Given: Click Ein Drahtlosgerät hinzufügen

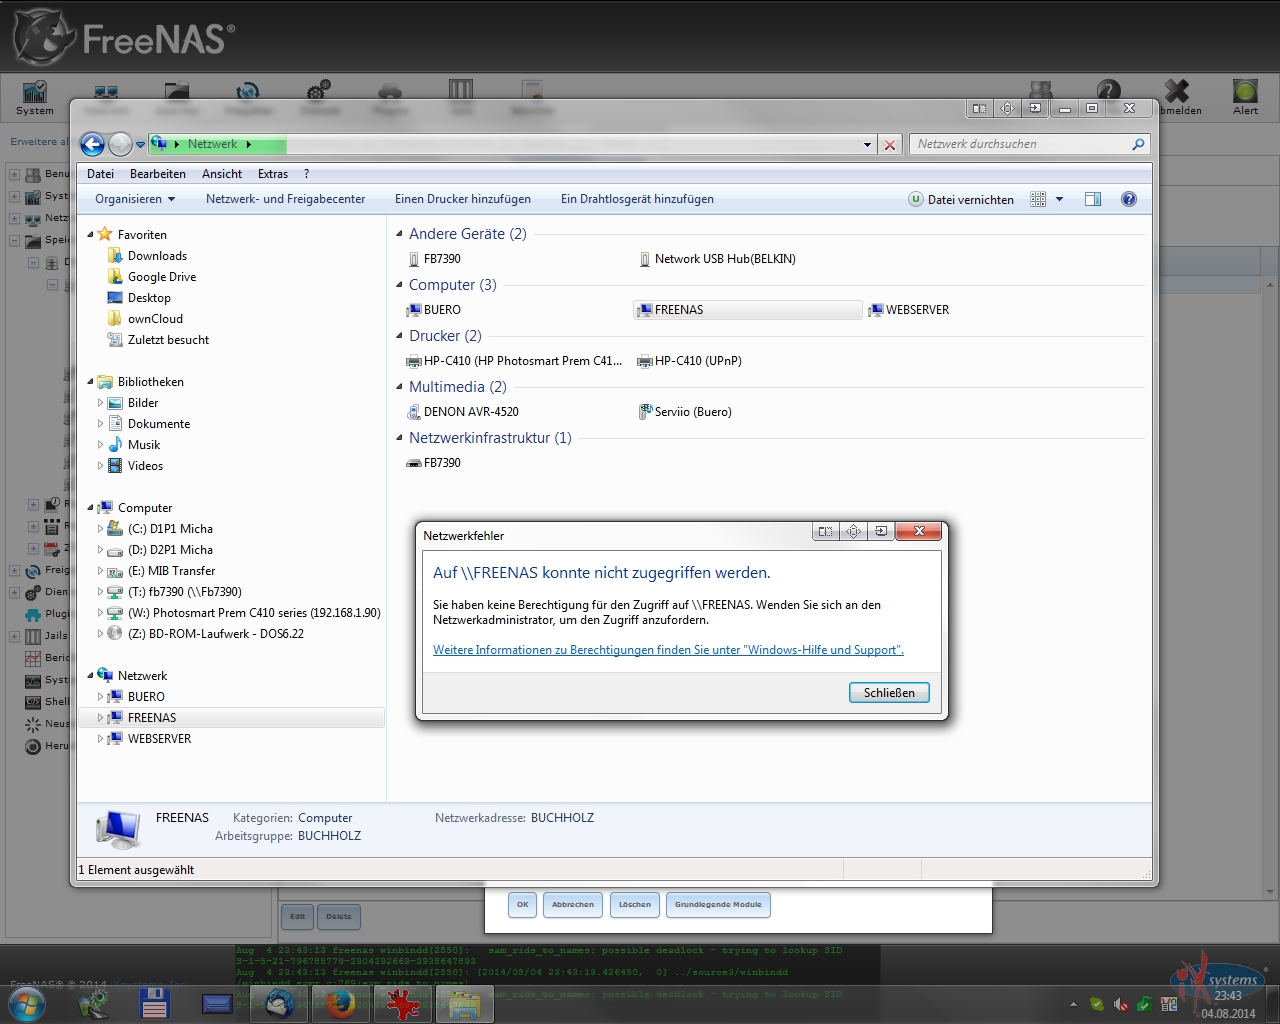Looking at the screenshot, I should (x=637, y=199).
